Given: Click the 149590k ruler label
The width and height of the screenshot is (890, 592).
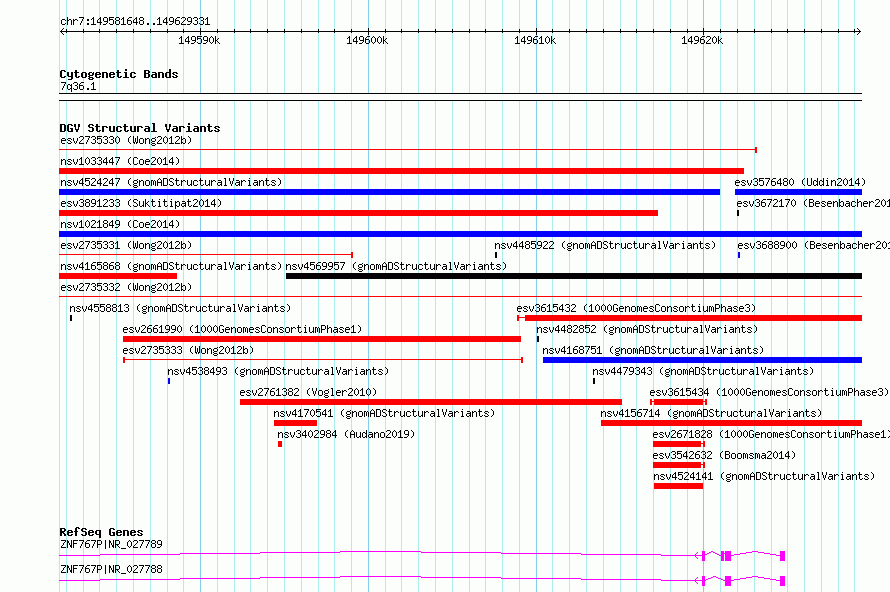Looking at the screenshot, I should pos(199,40).
